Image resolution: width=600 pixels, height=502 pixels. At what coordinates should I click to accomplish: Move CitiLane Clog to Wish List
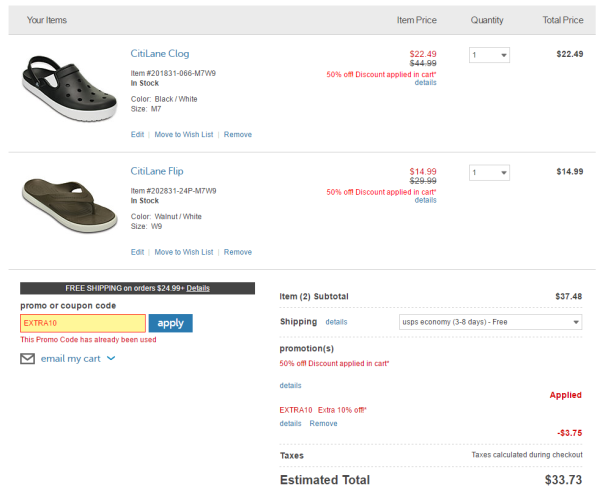coord(184,134)
